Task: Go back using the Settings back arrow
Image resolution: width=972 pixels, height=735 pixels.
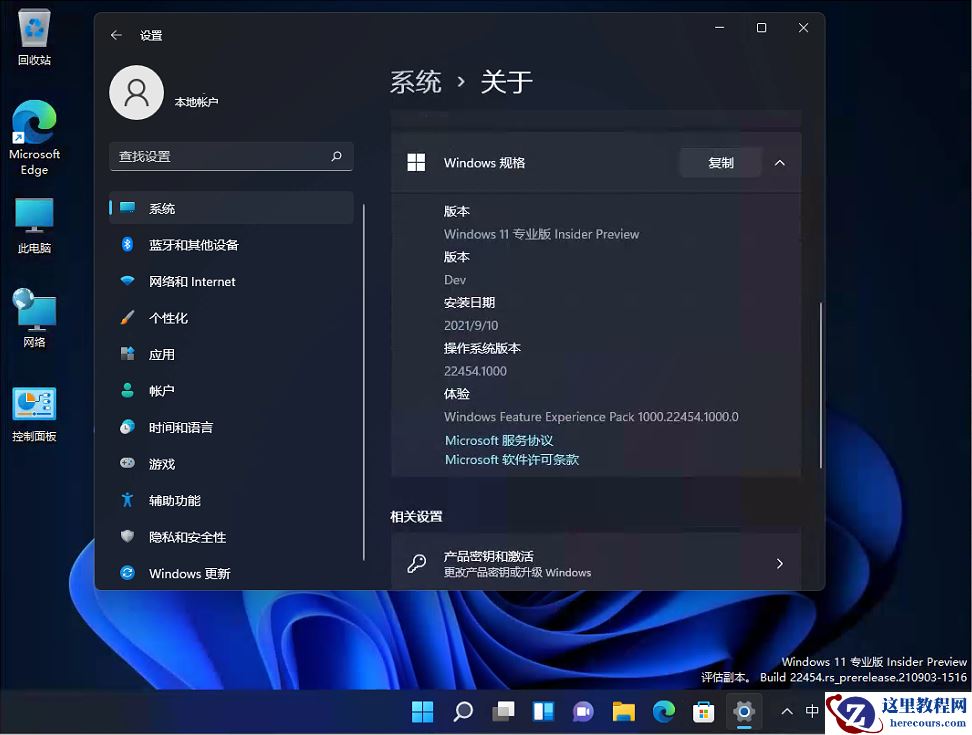Action: click(116, 34)
